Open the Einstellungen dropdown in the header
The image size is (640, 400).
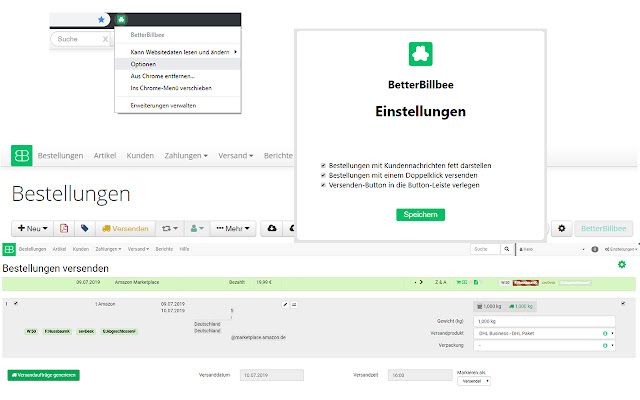[621, 249]
